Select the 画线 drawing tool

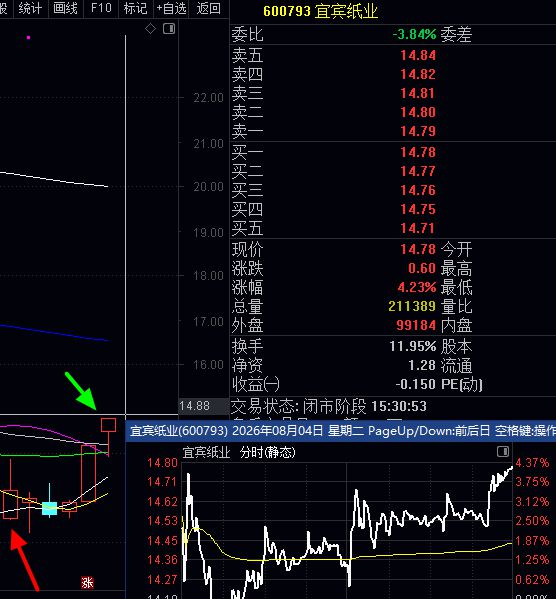pos(65,8)
